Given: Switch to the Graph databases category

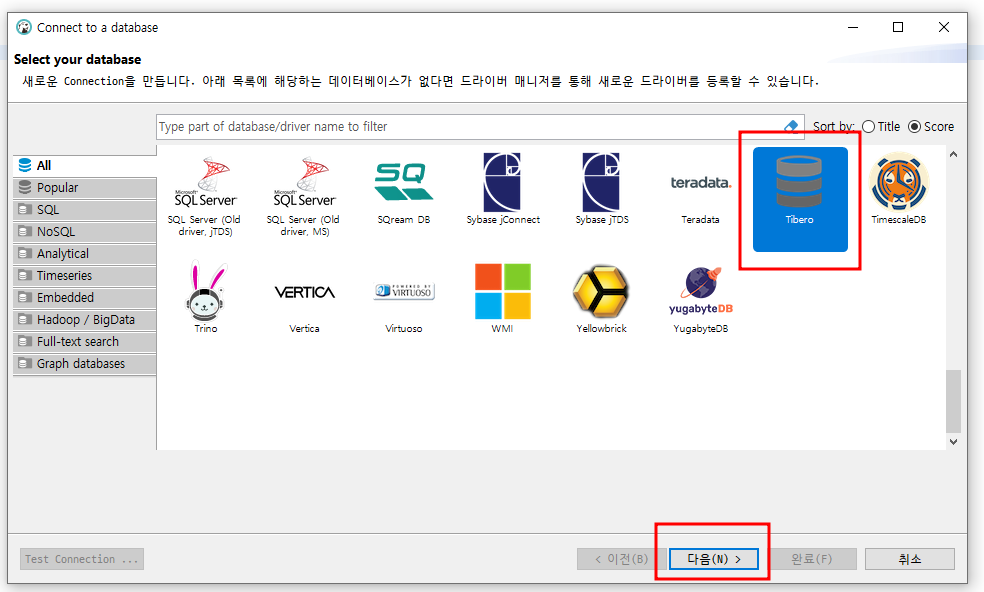Looking at the screenshot, I should [85, 363].
